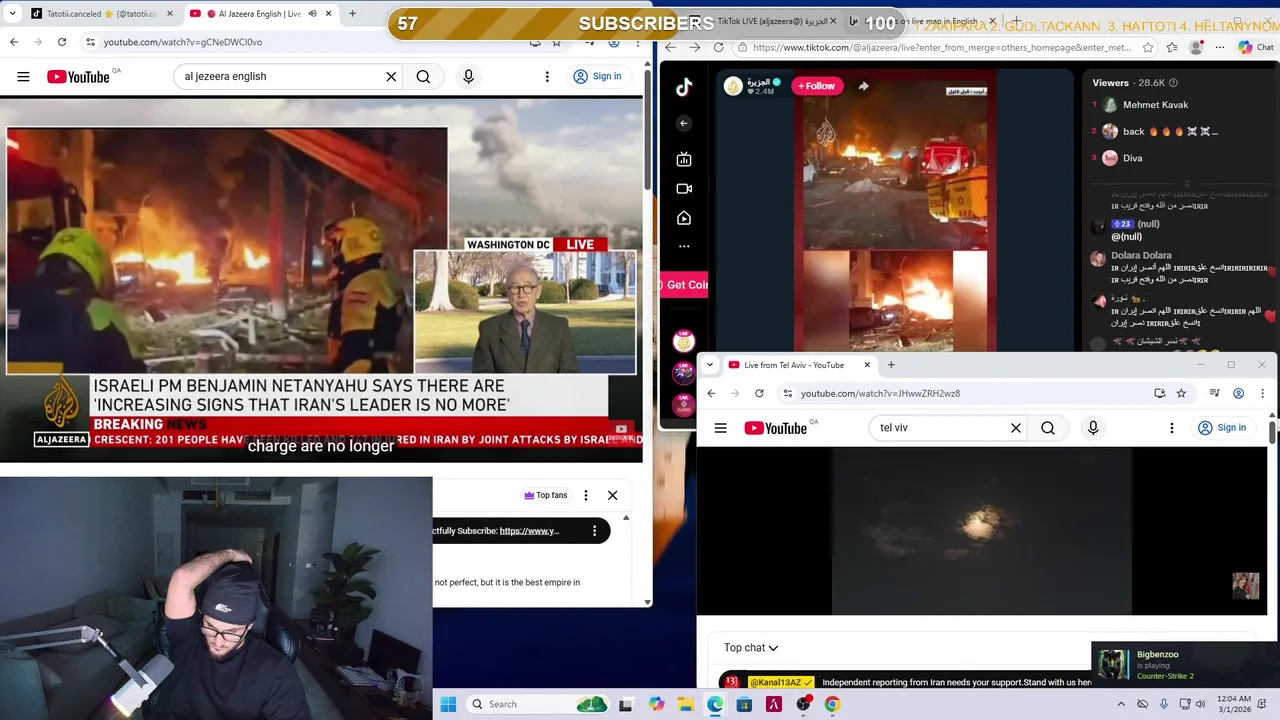Click the @Kanal13AZ pinned chat message
This screenshot has height=720, width=1280.
(905, 682)
